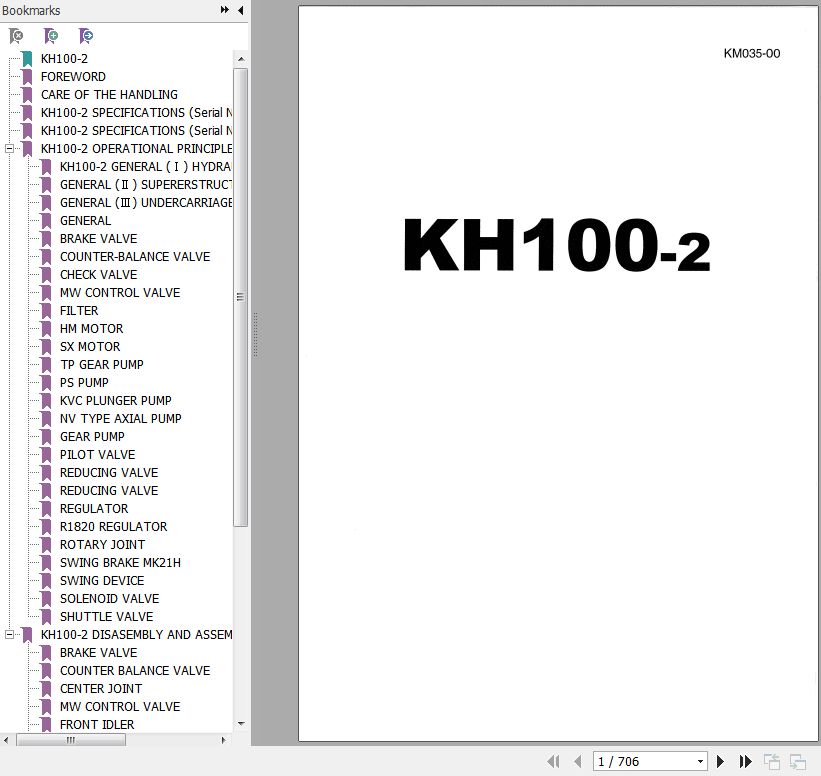
Task: Click the last window layout icon at bottom-right corner
Action: click(798, 761)
